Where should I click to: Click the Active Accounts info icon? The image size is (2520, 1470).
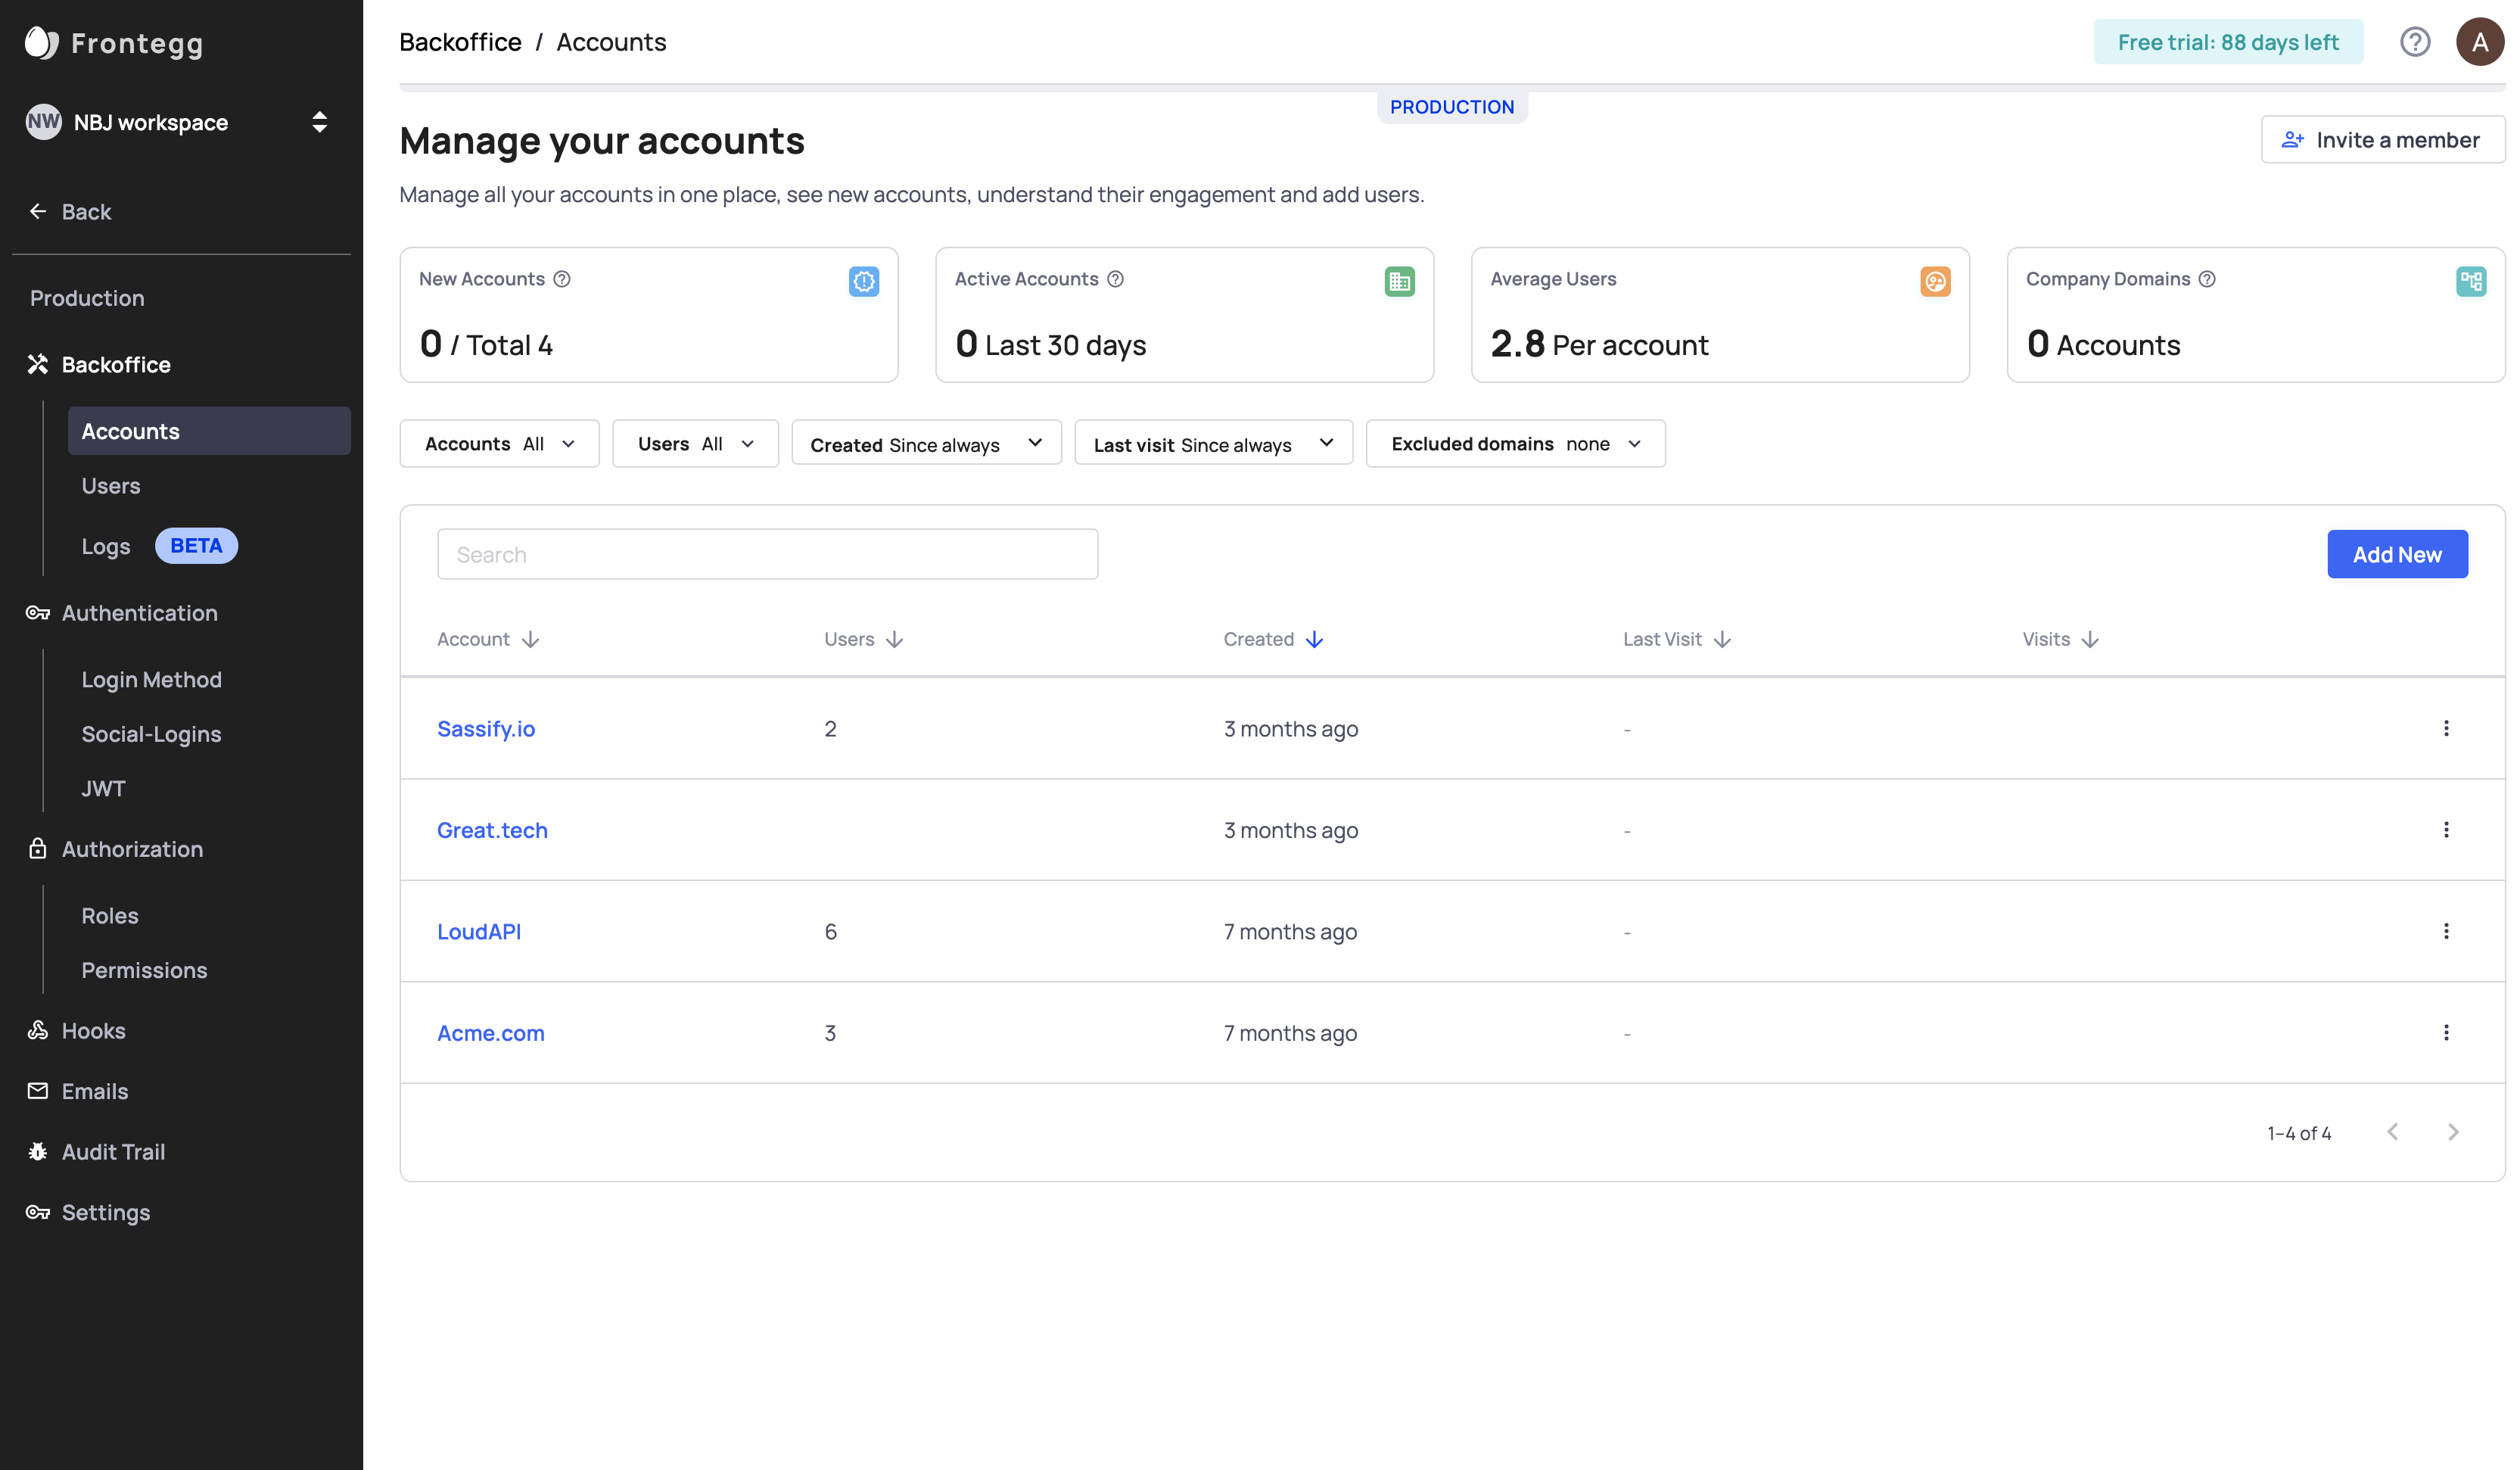[x=1115, y=279]
